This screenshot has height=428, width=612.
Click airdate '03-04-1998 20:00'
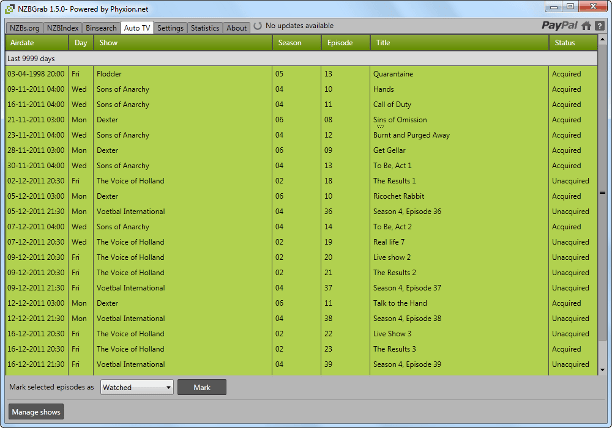[x=36, y=74]
